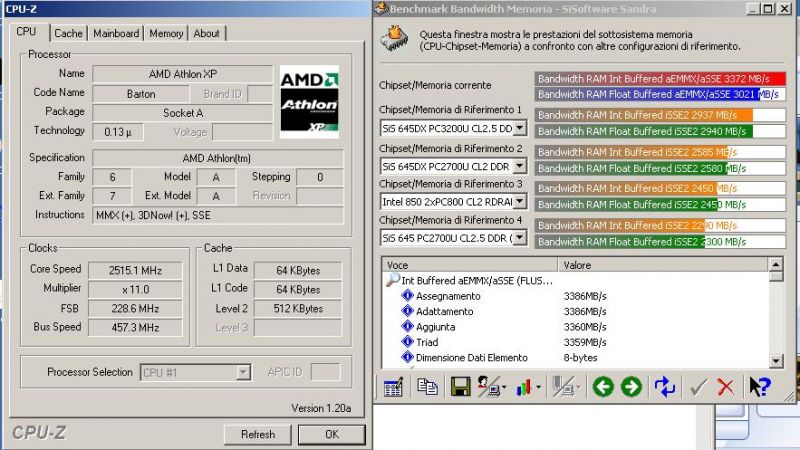Screen dimensions: 800x450
Task: Open the SiS 645DX PC2700U CL2 dropdown
Action: 519,166
